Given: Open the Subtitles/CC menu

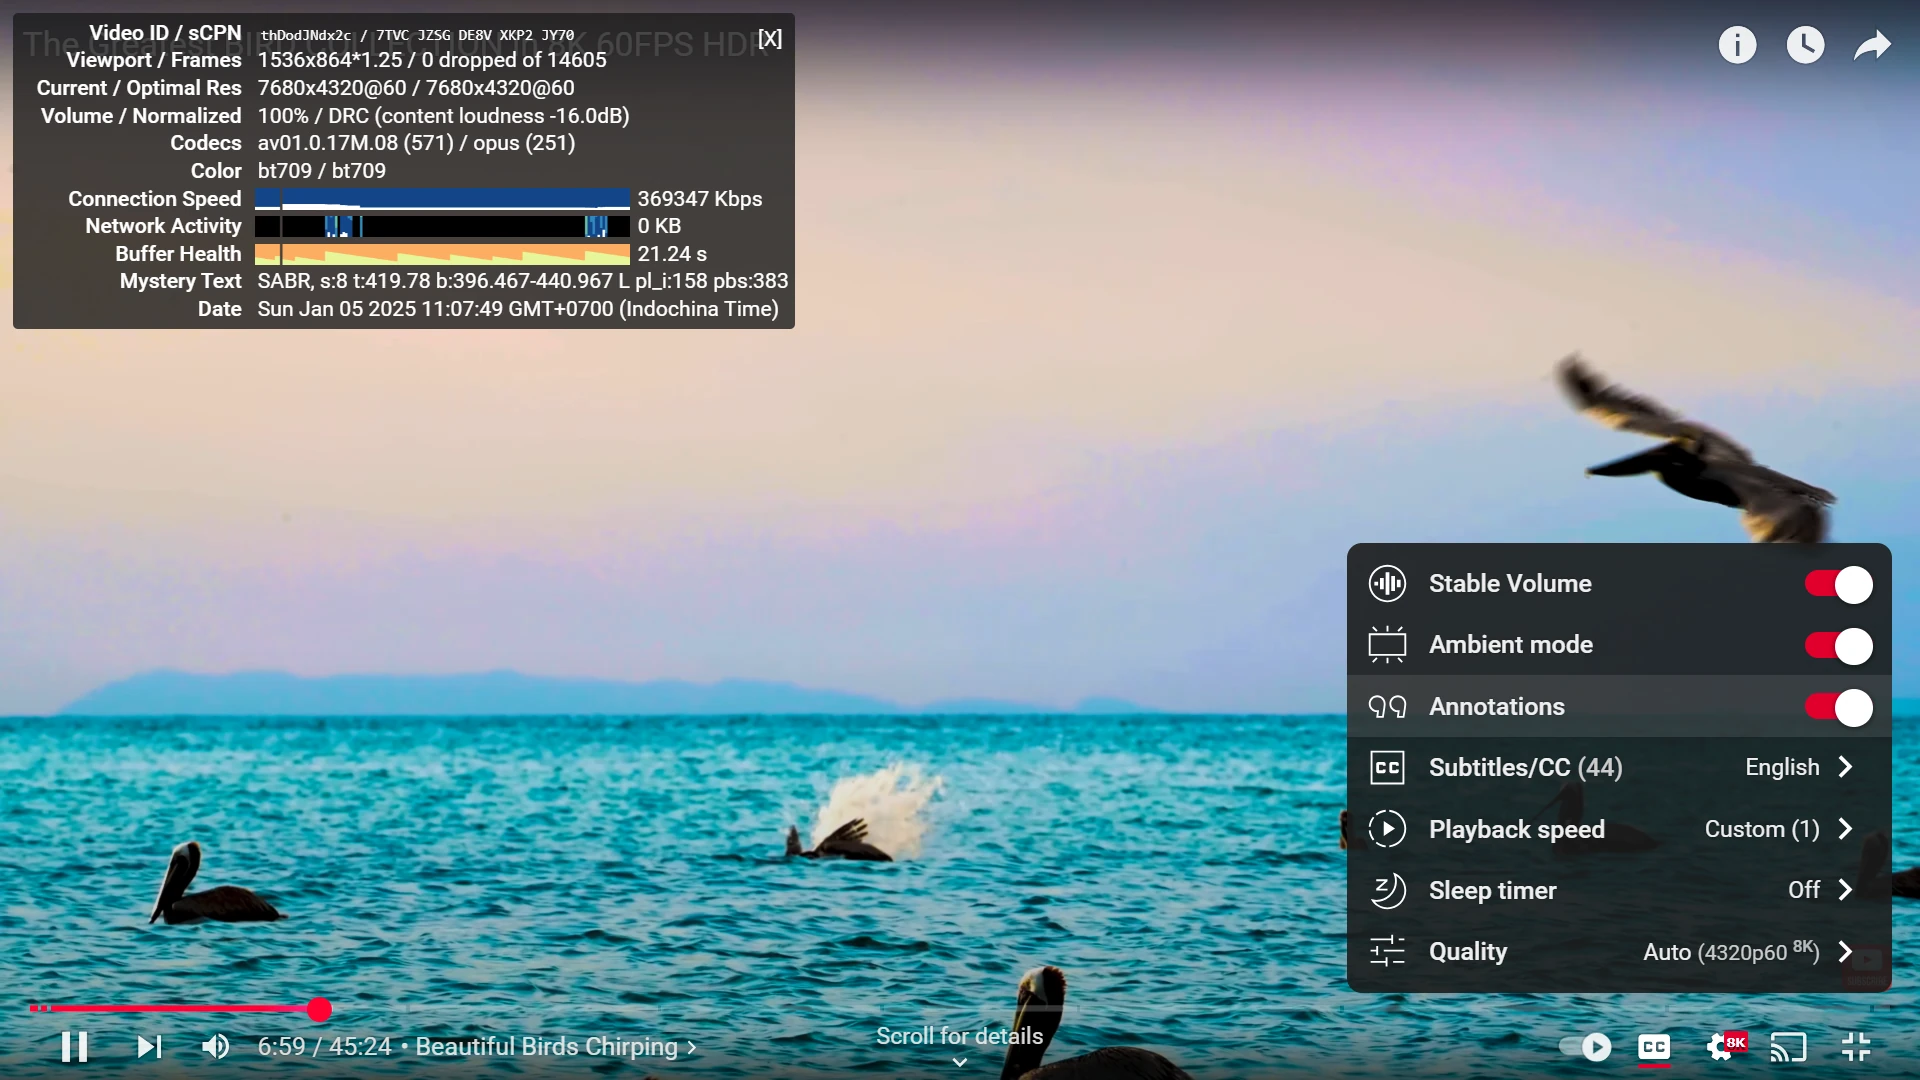Looking at the screenshot, I should click(1619, 768).
